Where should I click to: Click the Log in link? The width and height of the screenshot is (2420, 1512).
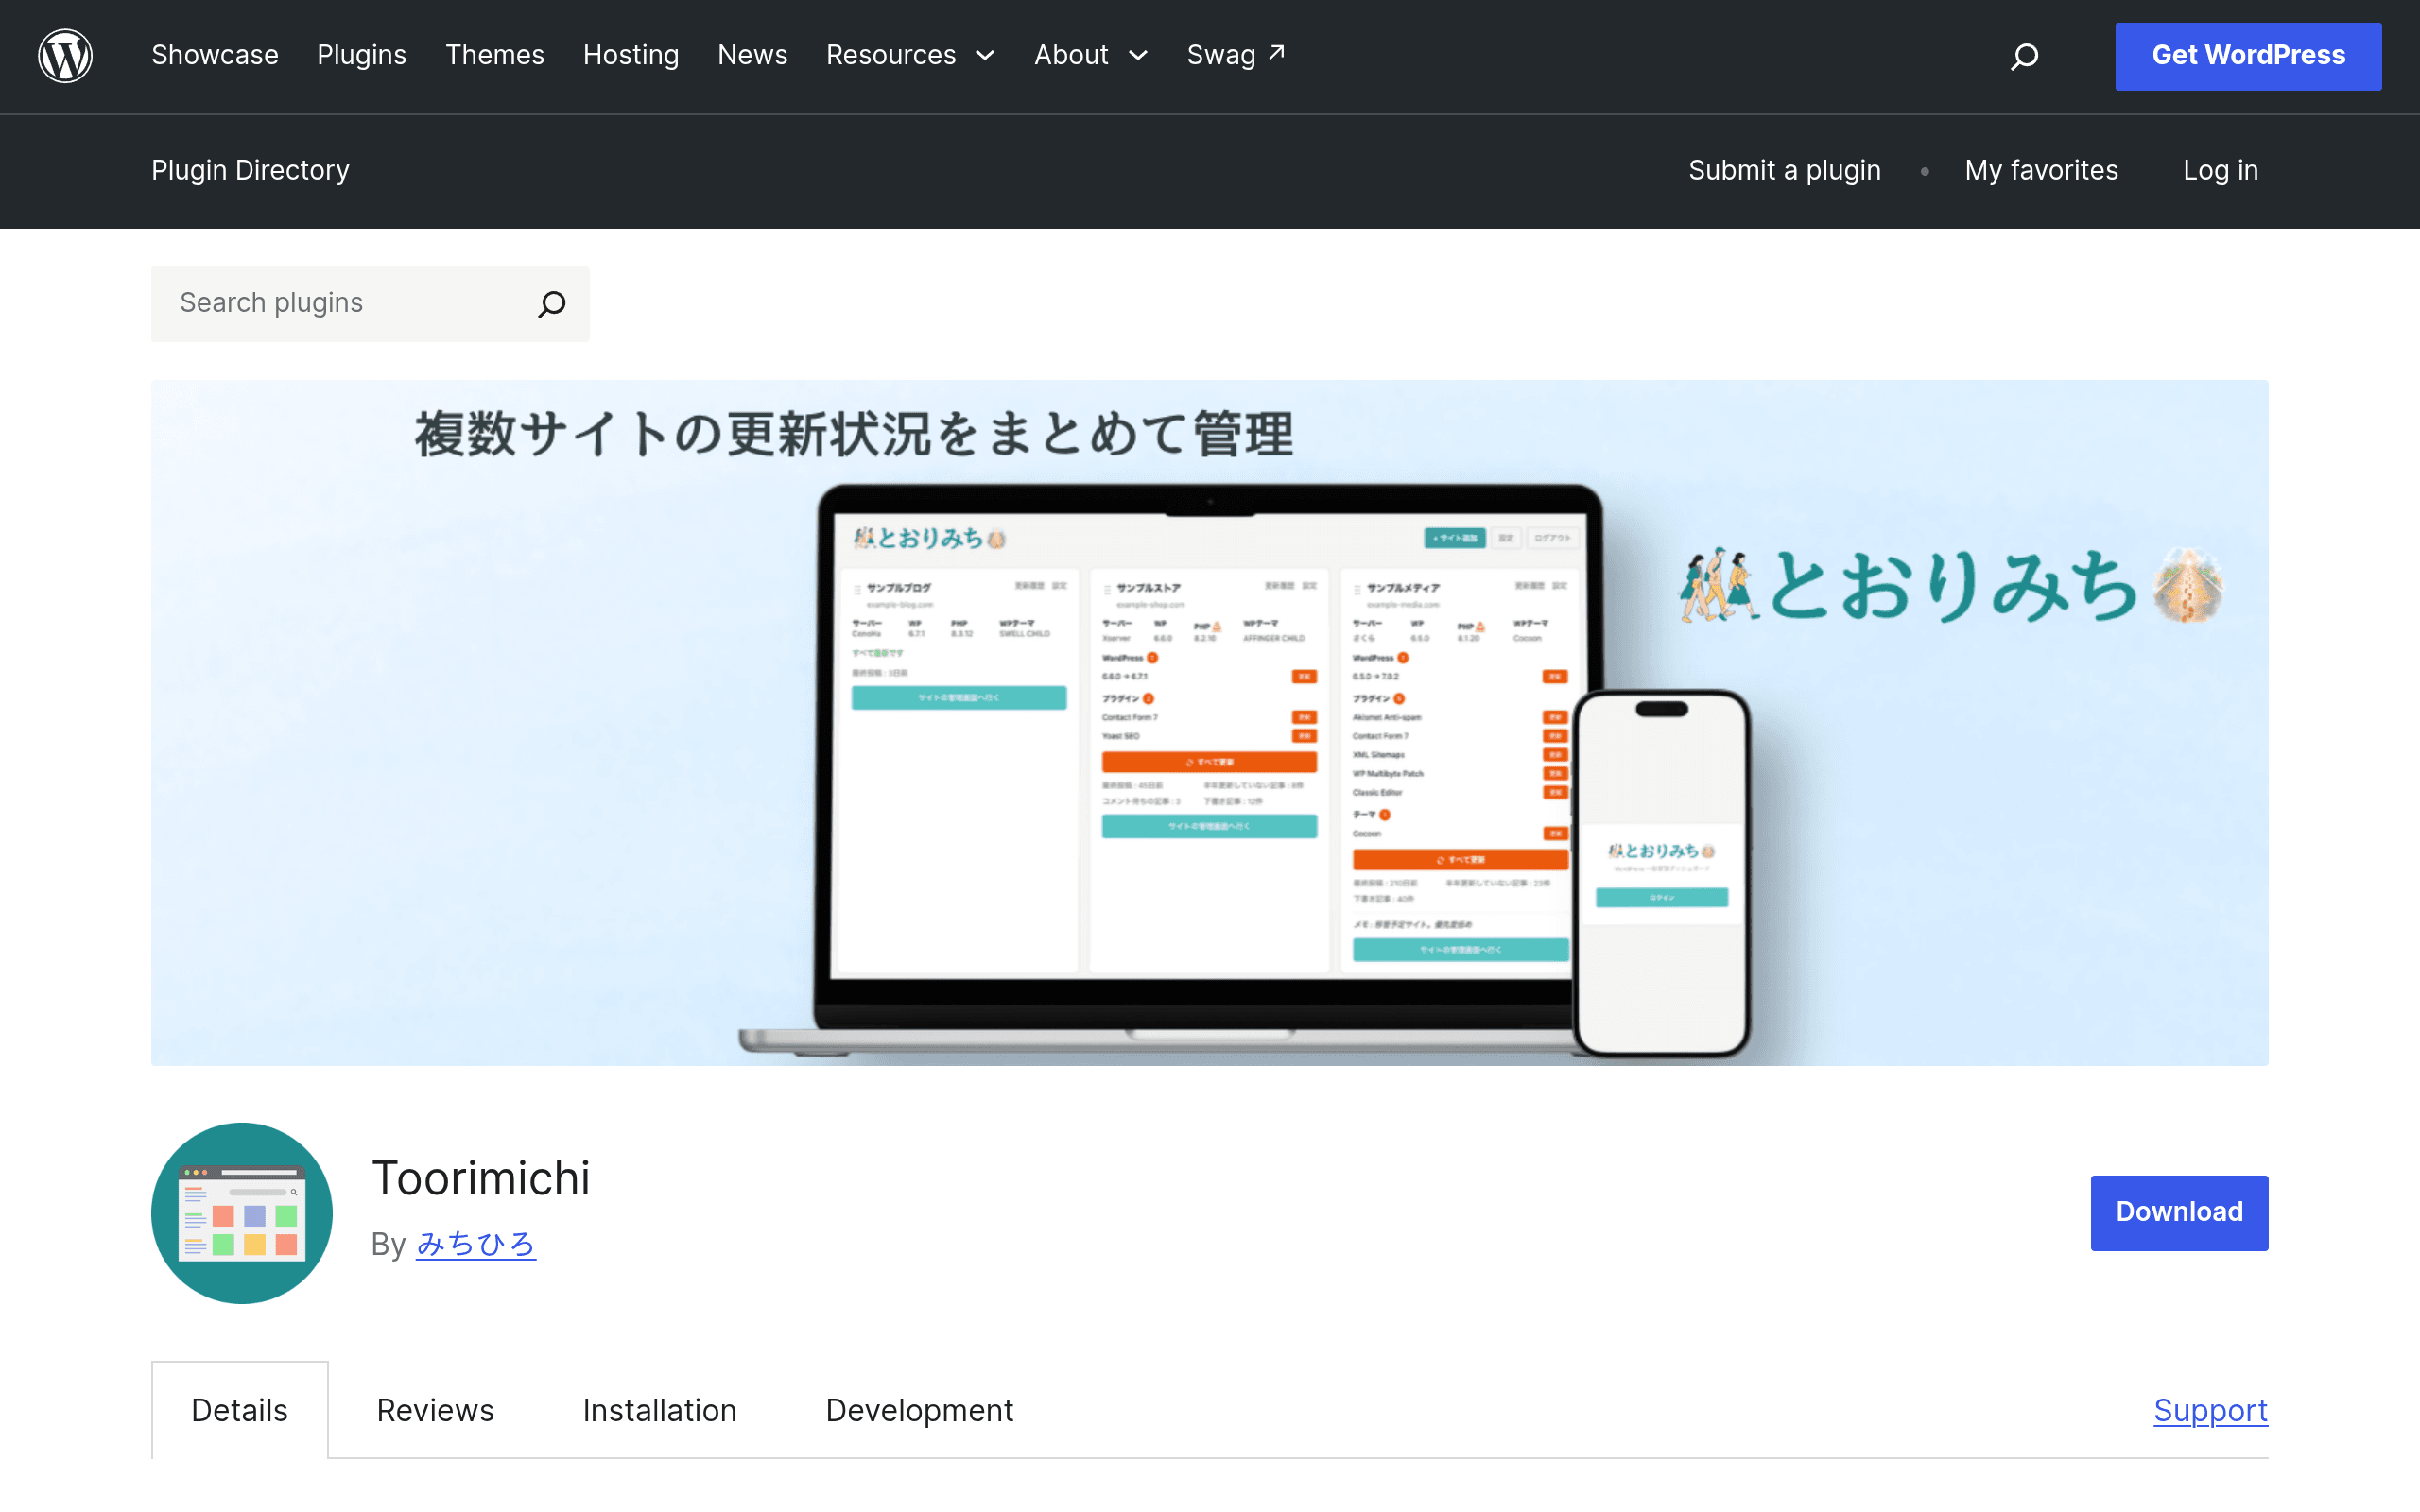[2220, 170]
